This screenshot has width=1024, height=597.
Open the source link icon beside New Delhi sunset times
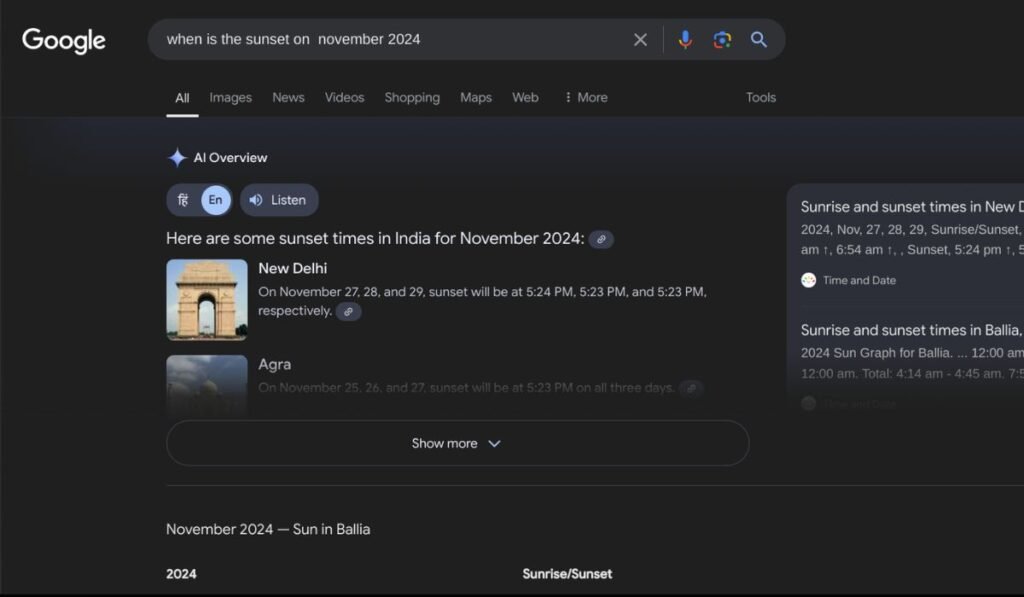[x=348, y=311]
